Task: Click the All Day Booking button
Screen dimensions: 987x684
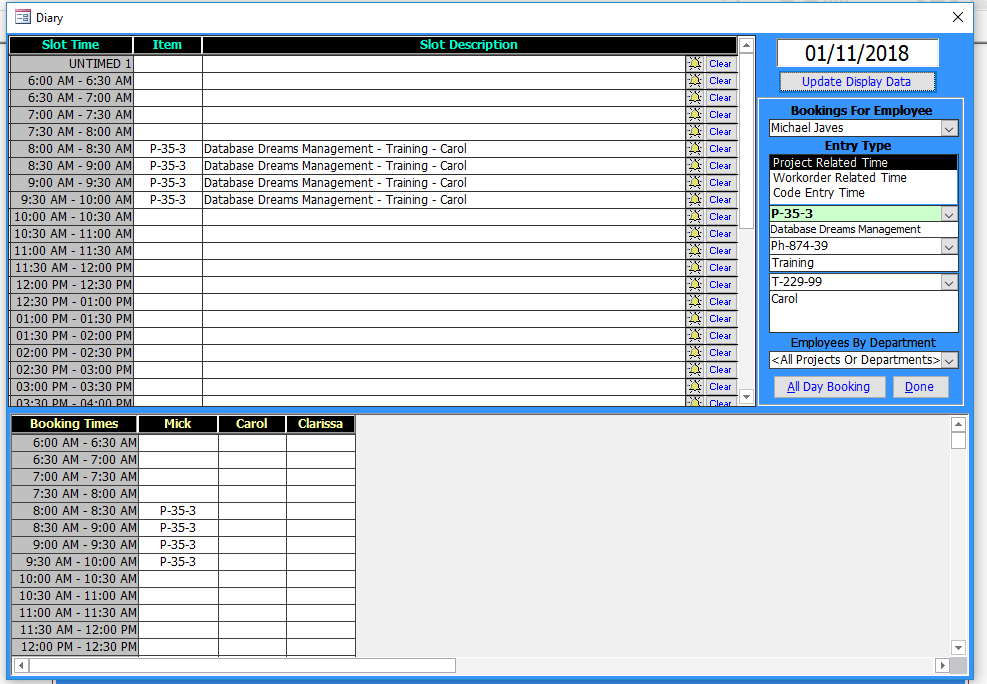Action: click(829, 387)
